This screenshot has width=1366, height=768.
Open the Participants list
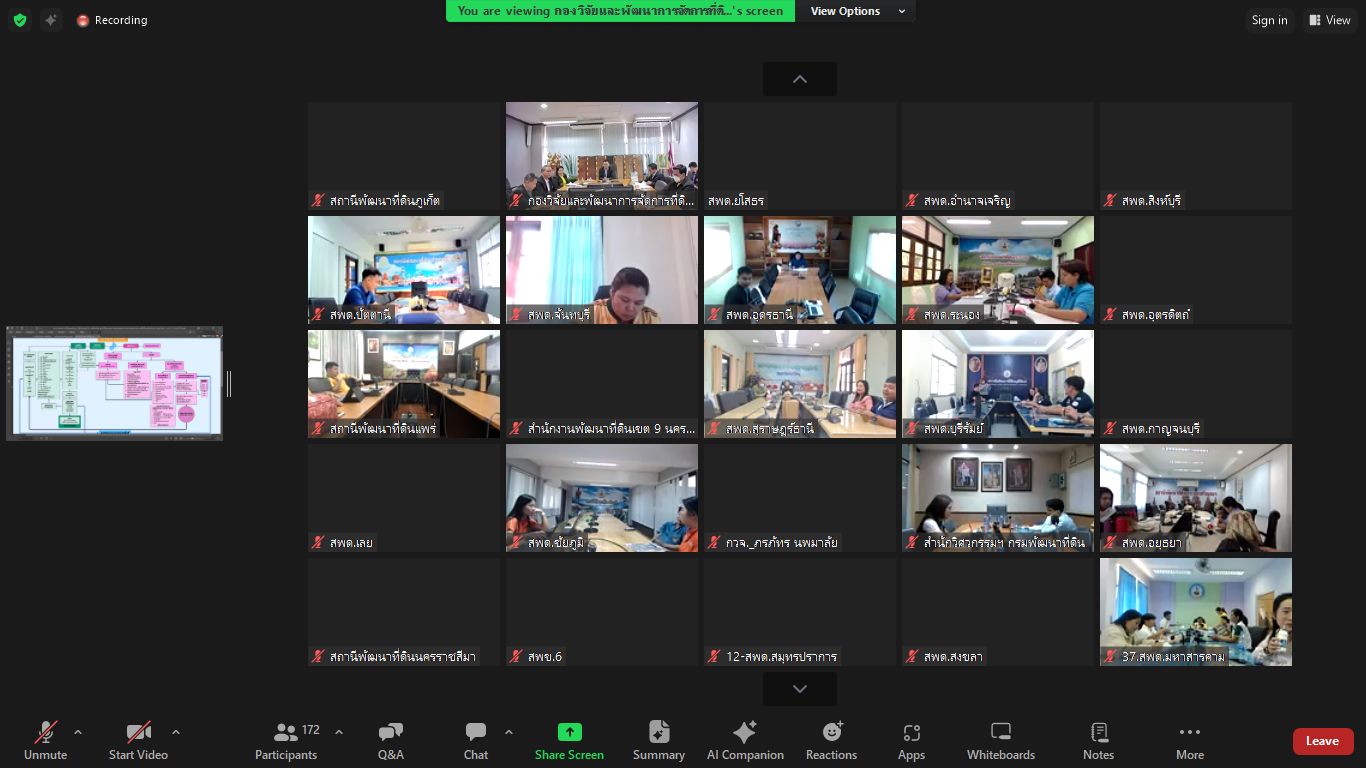(286, 741)
